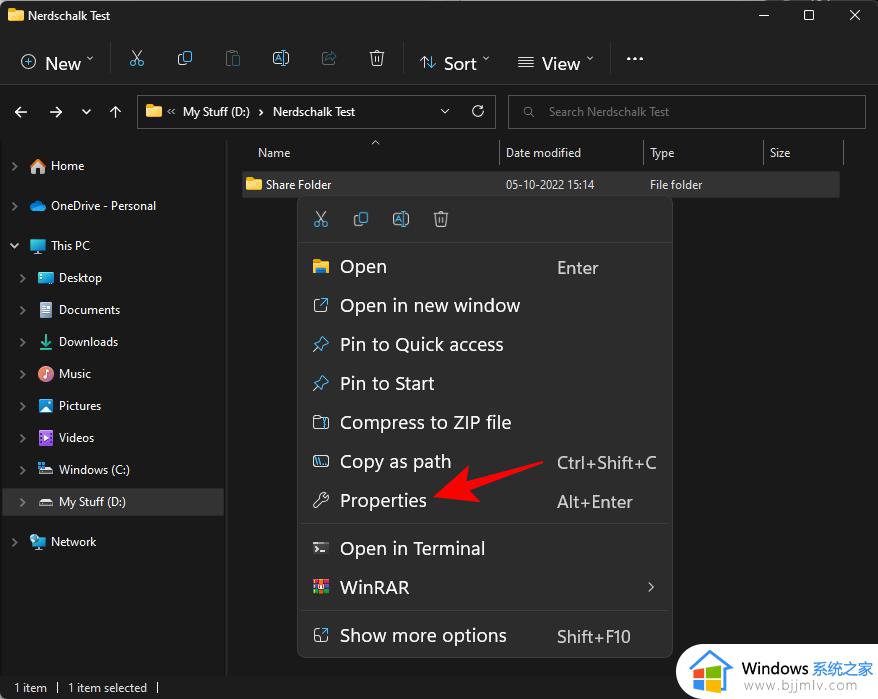Viewport: 878px width, 699px height.
Task: Choose Open in new window
Action: coord(484,306)
